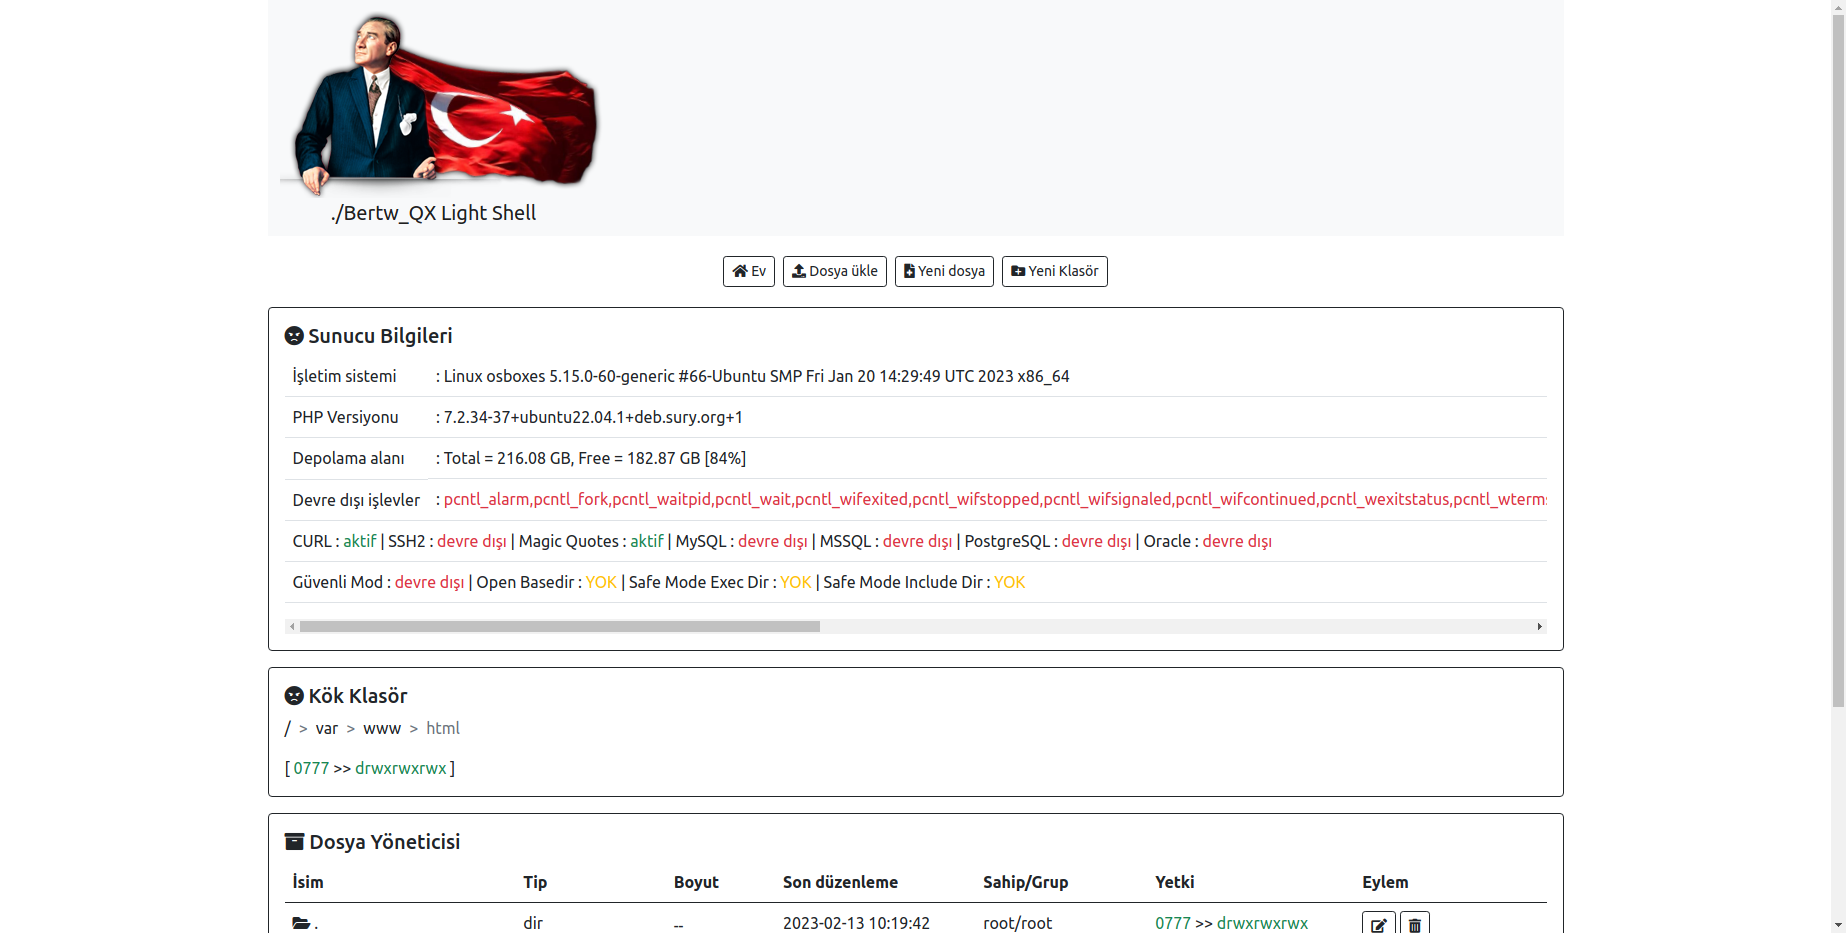This screenshot has width=1846, height=933.
Task: Click the Sahip/Grup column header
Action: point(1025,882)
